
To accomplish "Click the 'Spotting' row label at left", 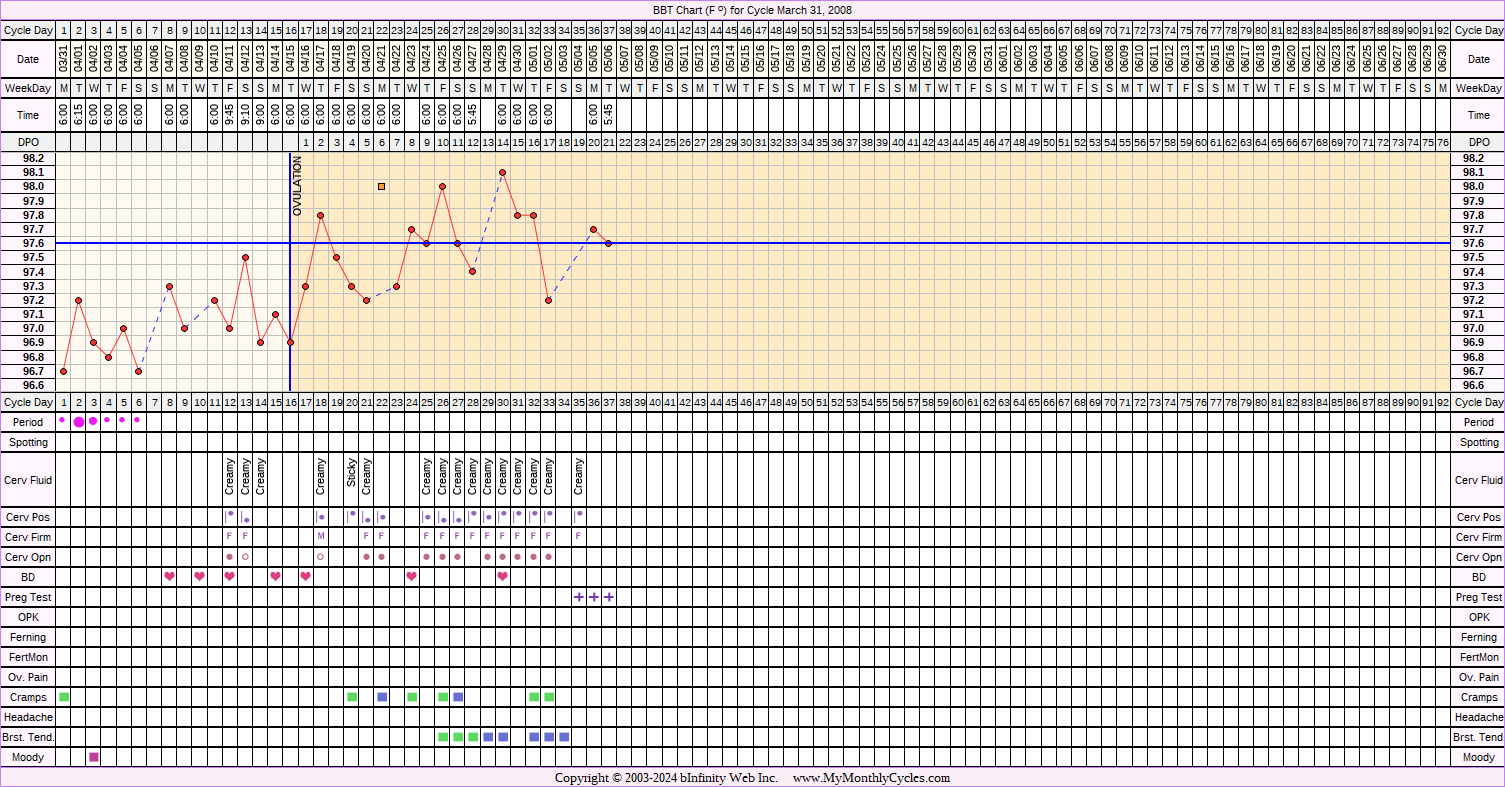I will 28,442.
